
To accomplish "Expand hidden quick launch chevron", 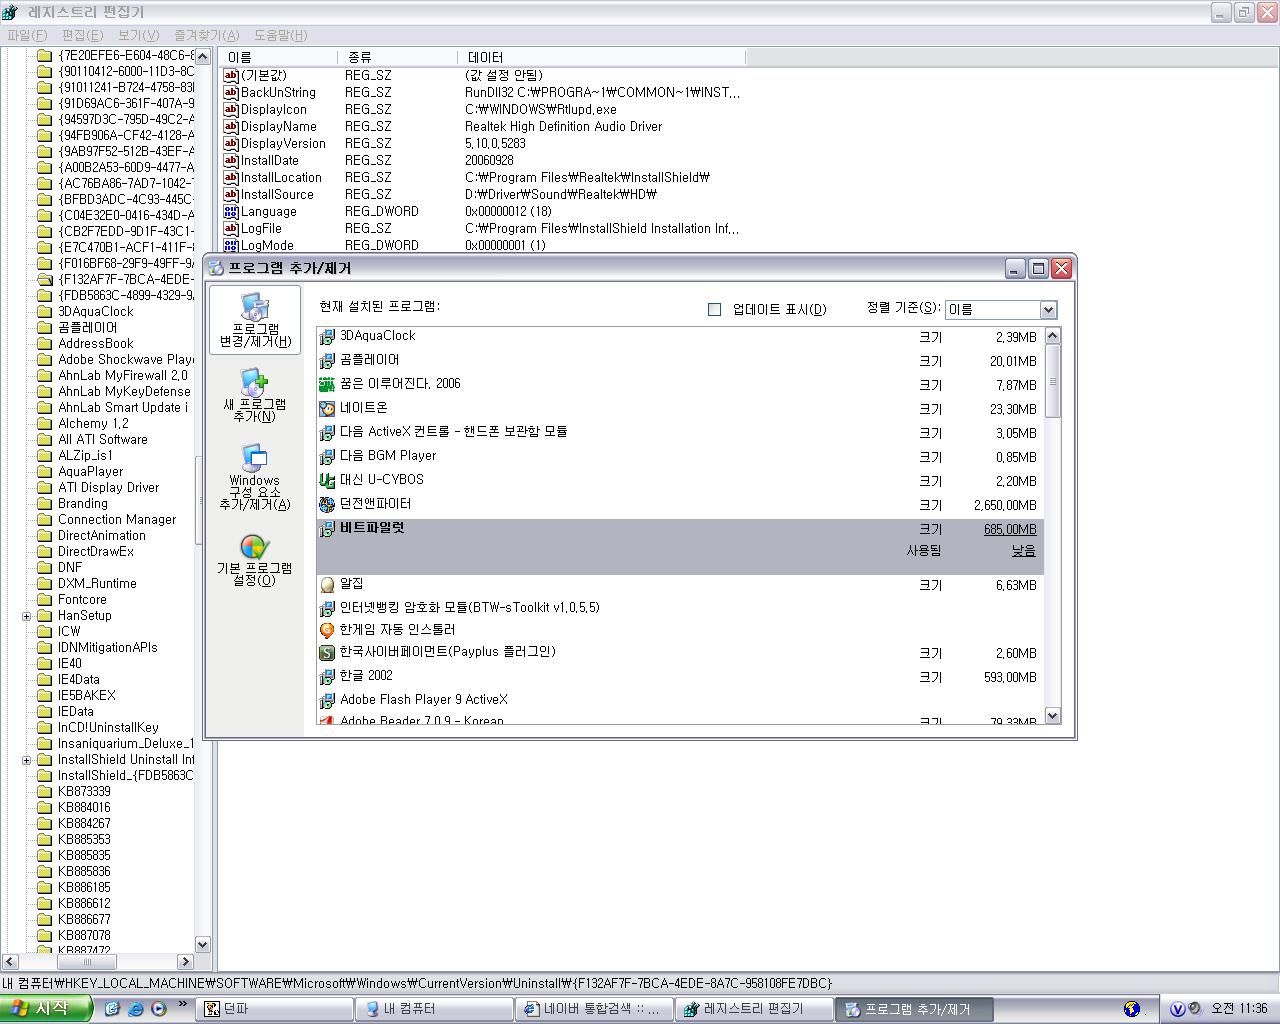I will 183,1005.
